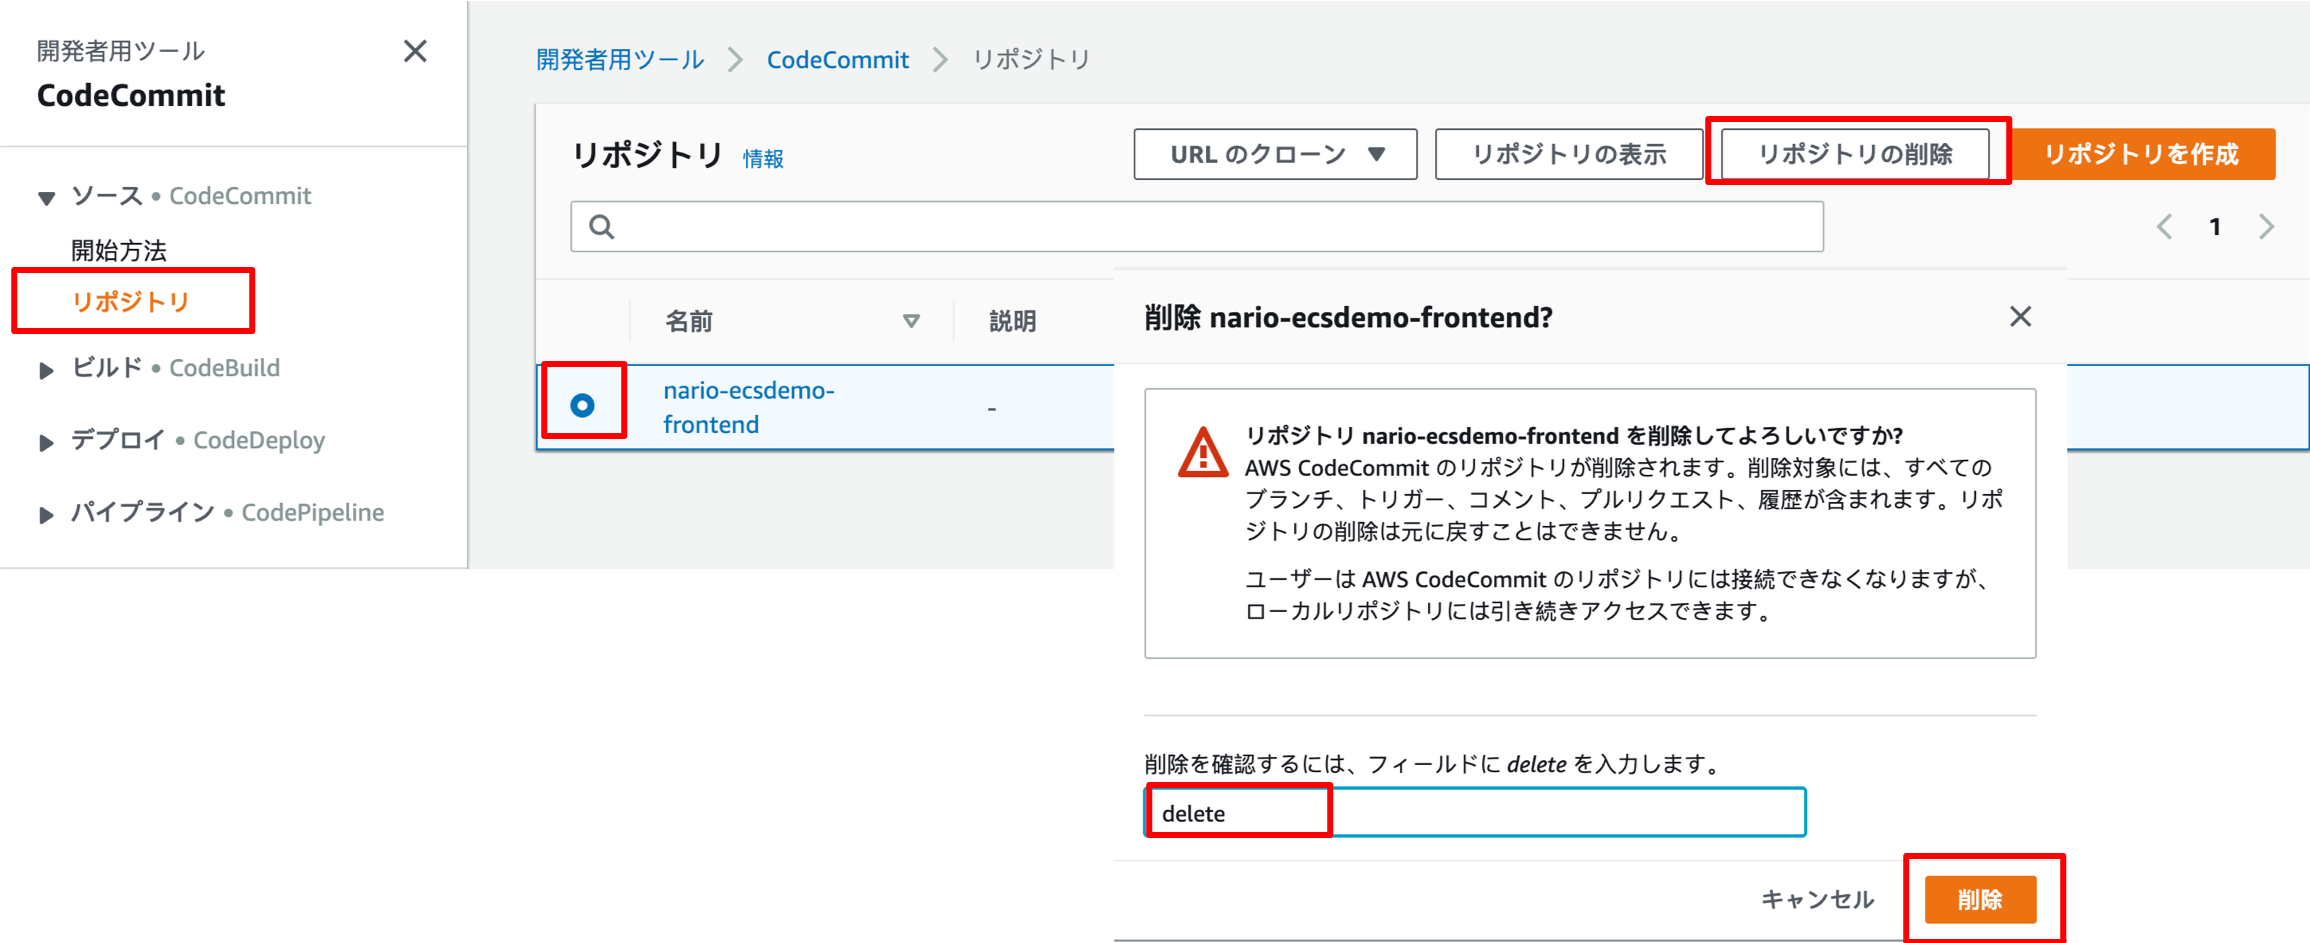The width and height of the screenshot is (2310, 943).
Task: Select page number 1
Action: click(x=2215, y=227)
